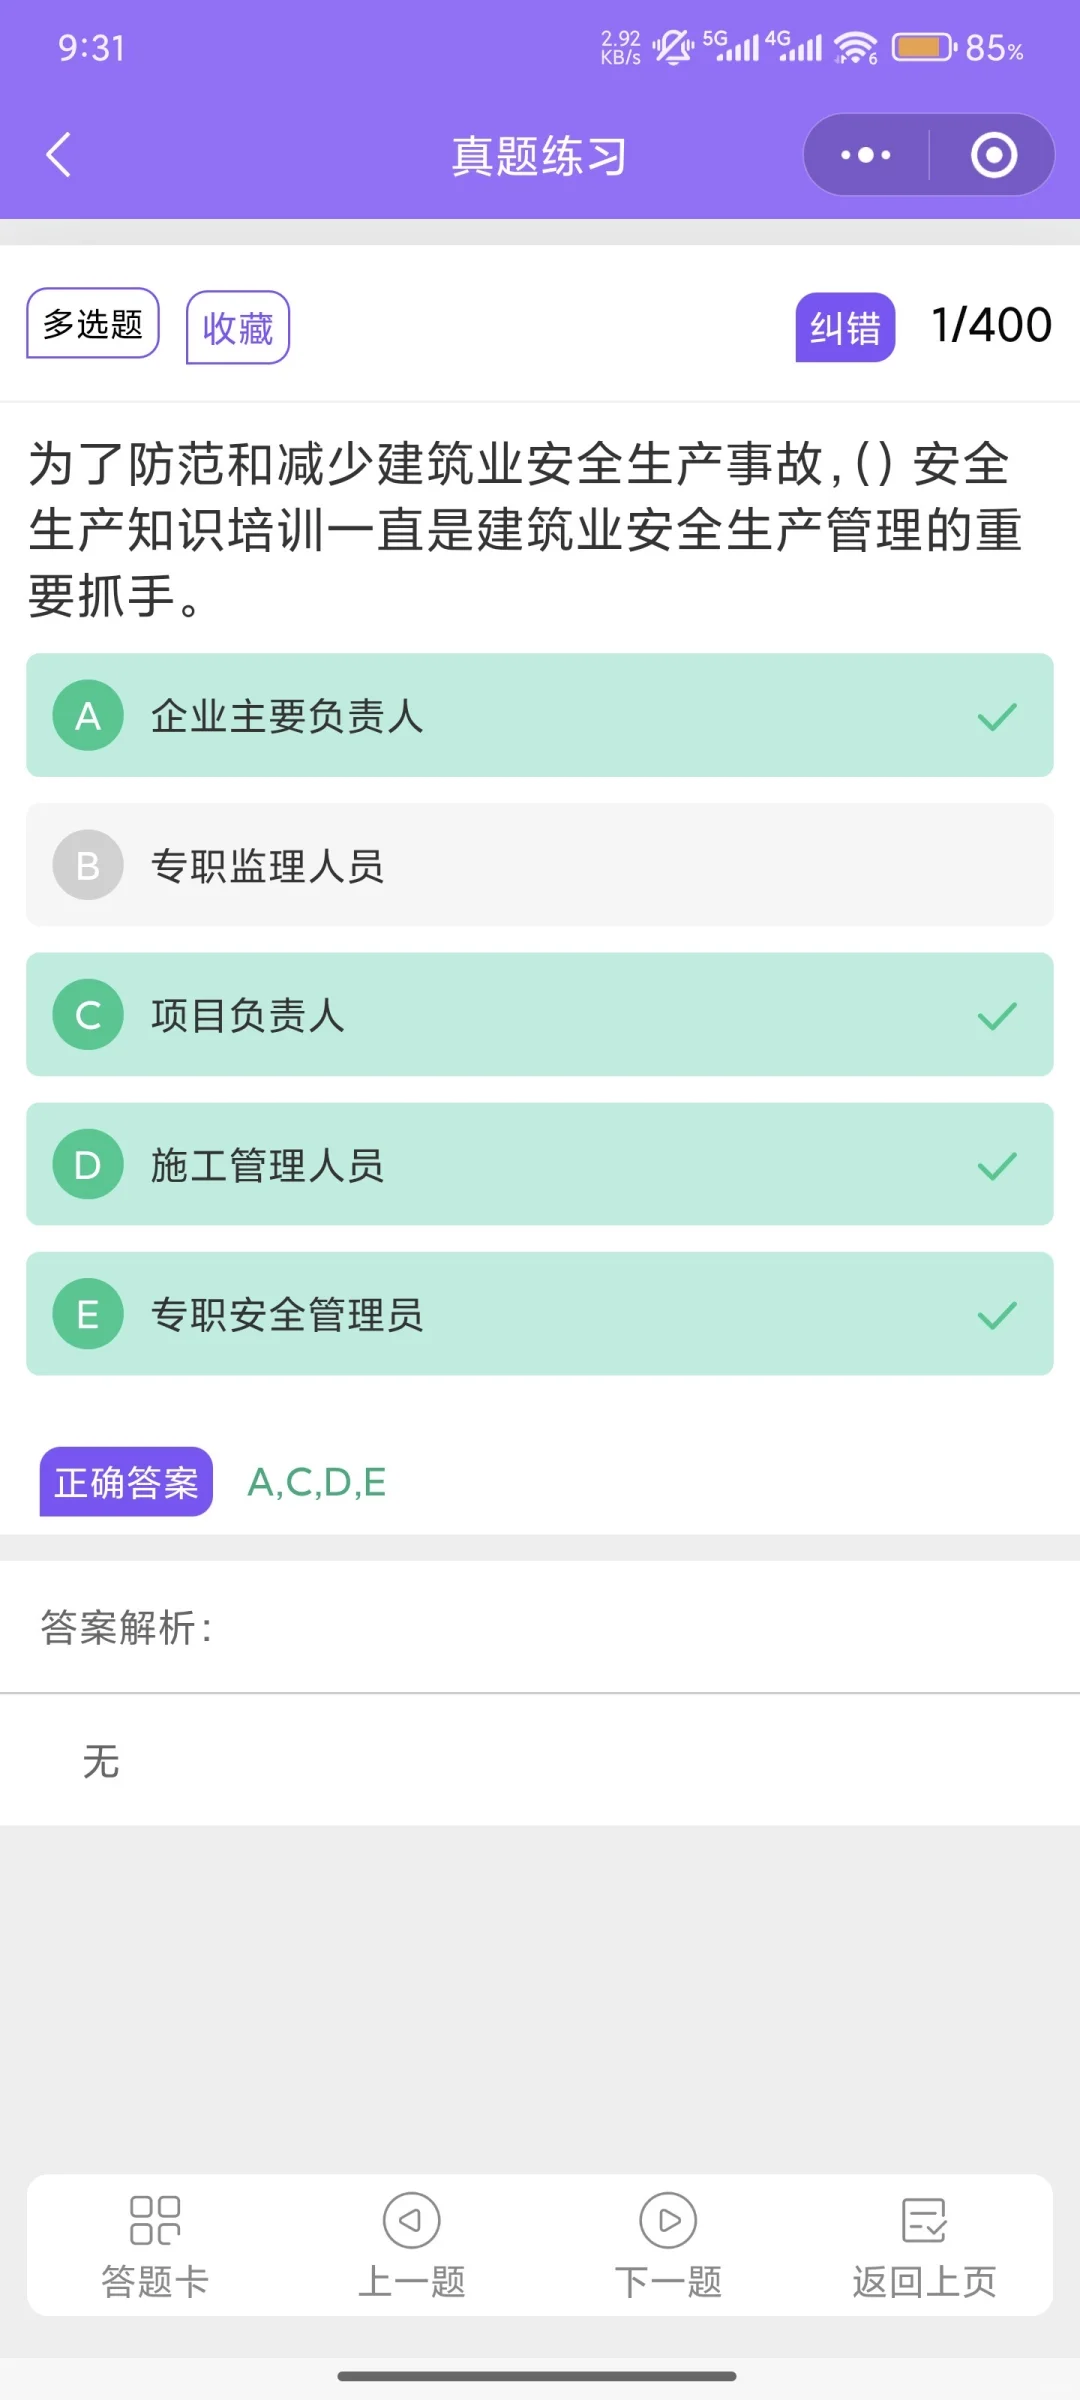The width and height of the screenshot is (1080, 2400).
Task: Tap the green checkmark on option E
Action: (x=997, y=1314)
